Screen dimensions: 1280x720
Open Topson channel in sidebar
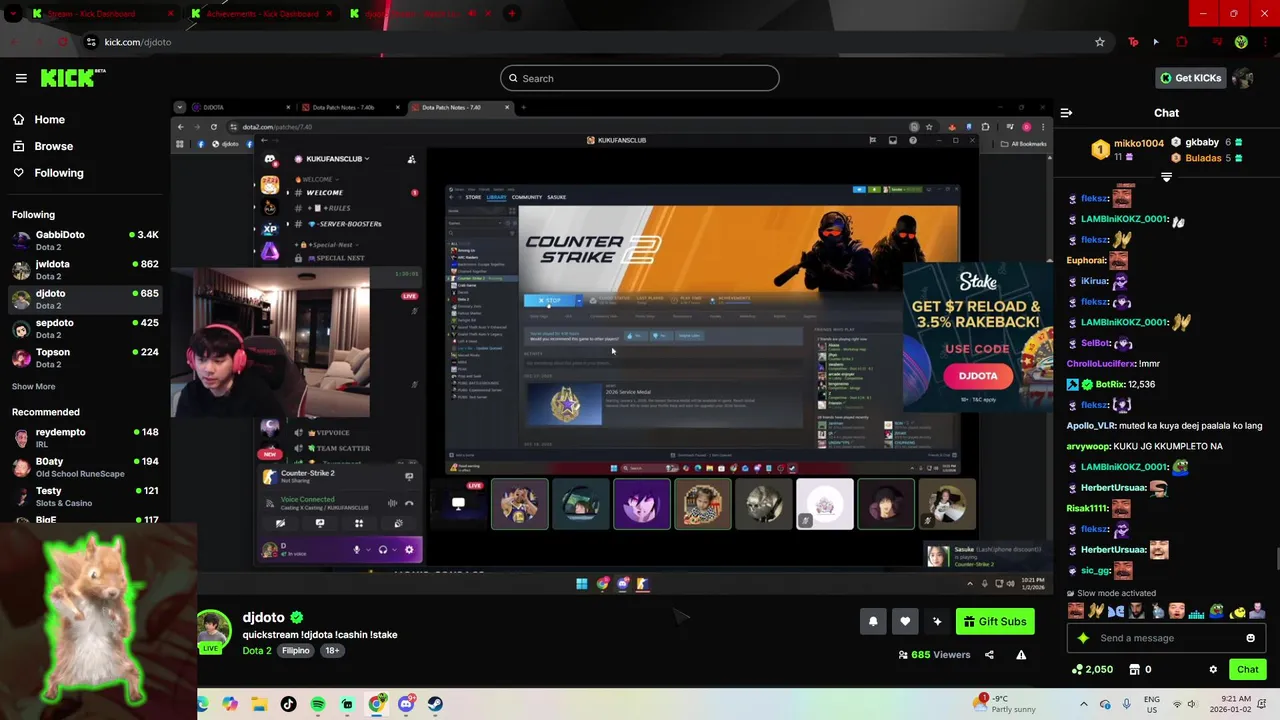coord(85,358)
